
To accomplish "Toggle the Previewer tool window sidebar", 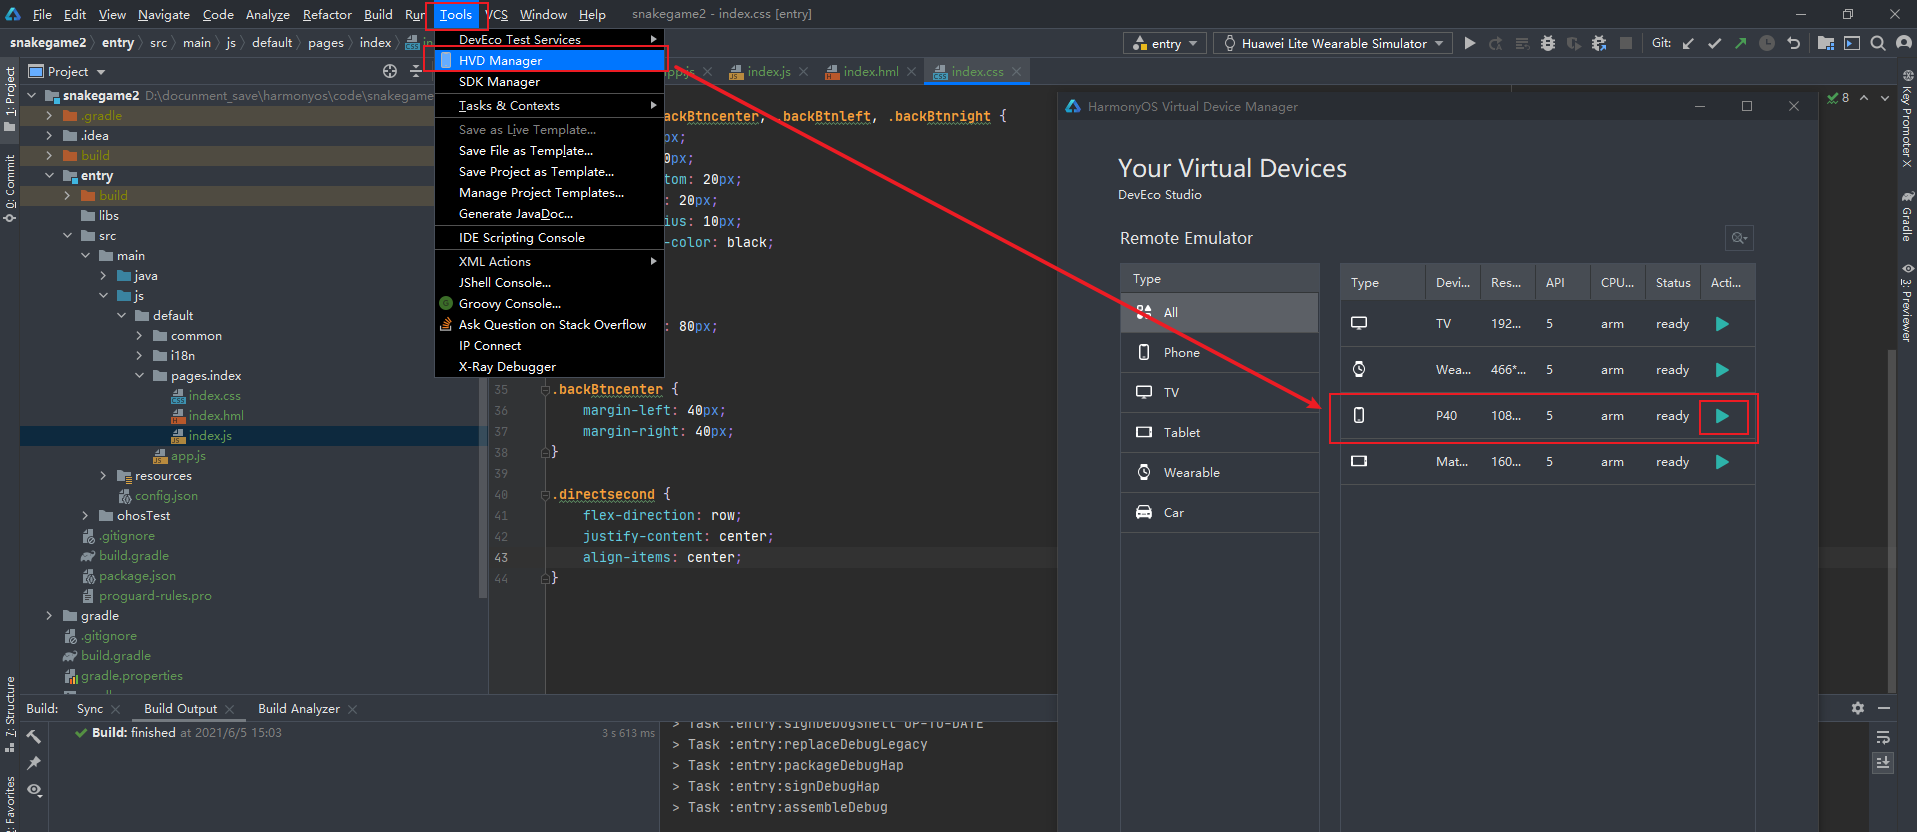I will 1907,303.
